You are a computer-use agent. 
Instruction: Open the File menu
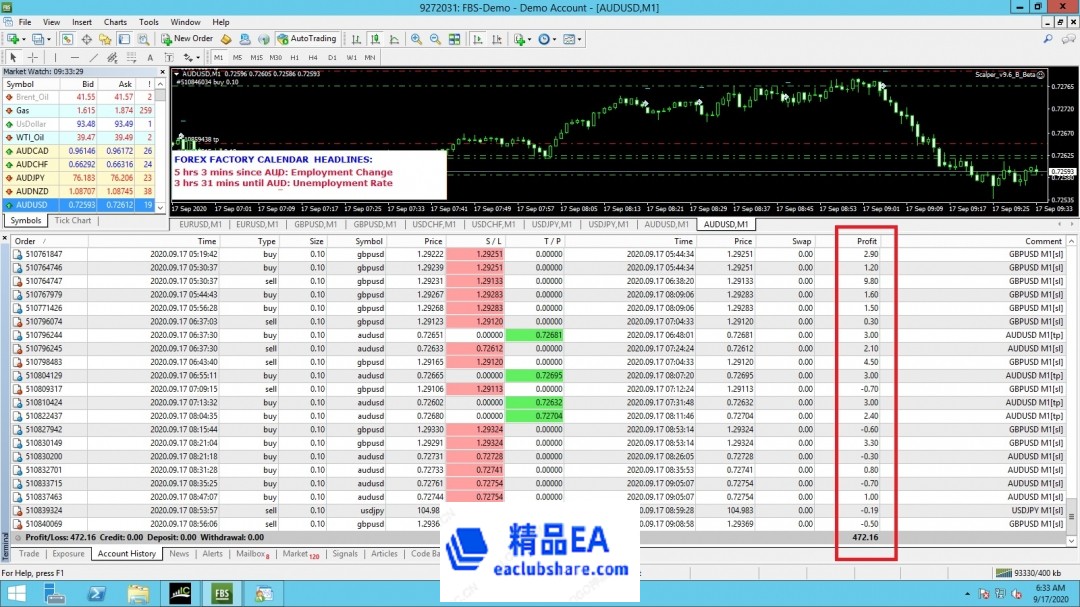coord(25,22)
